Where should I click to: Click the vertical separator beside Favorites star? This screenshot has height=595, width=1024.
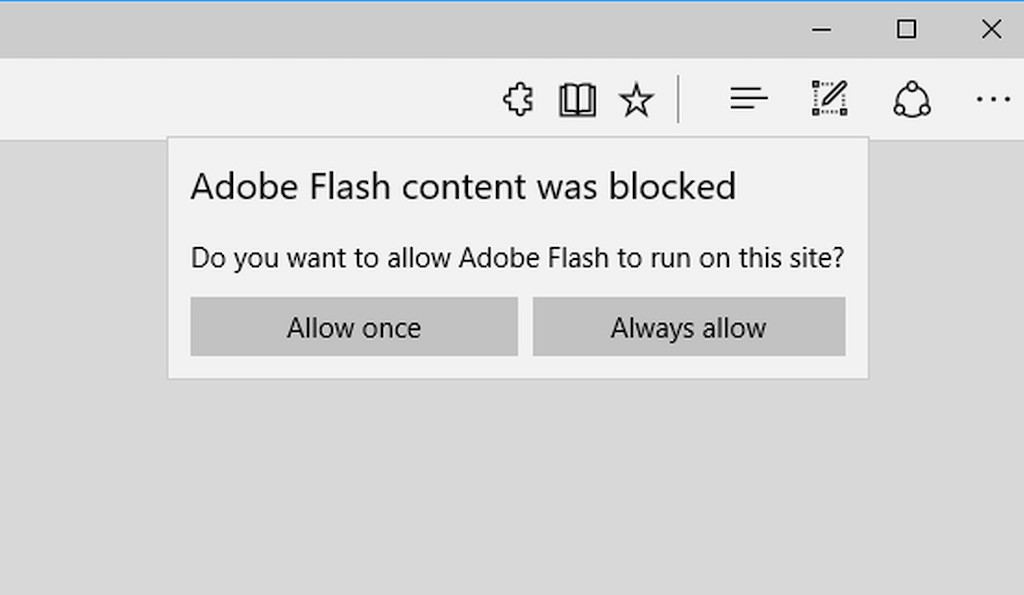point(679,99)
